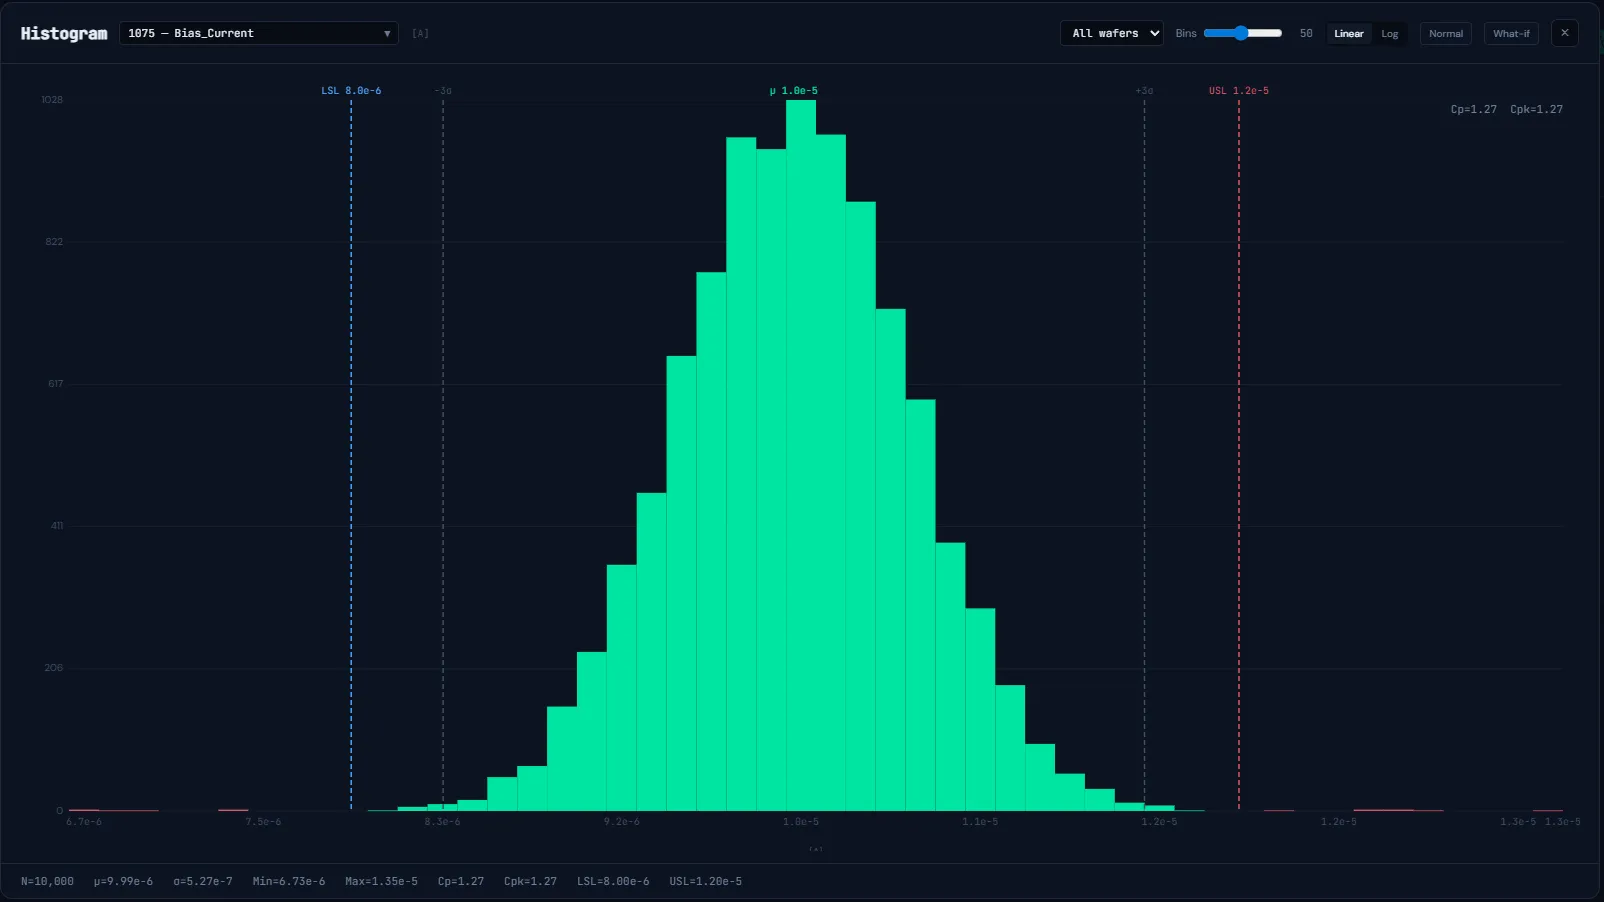Click the +3σ sigma marker

(1143, 91)
